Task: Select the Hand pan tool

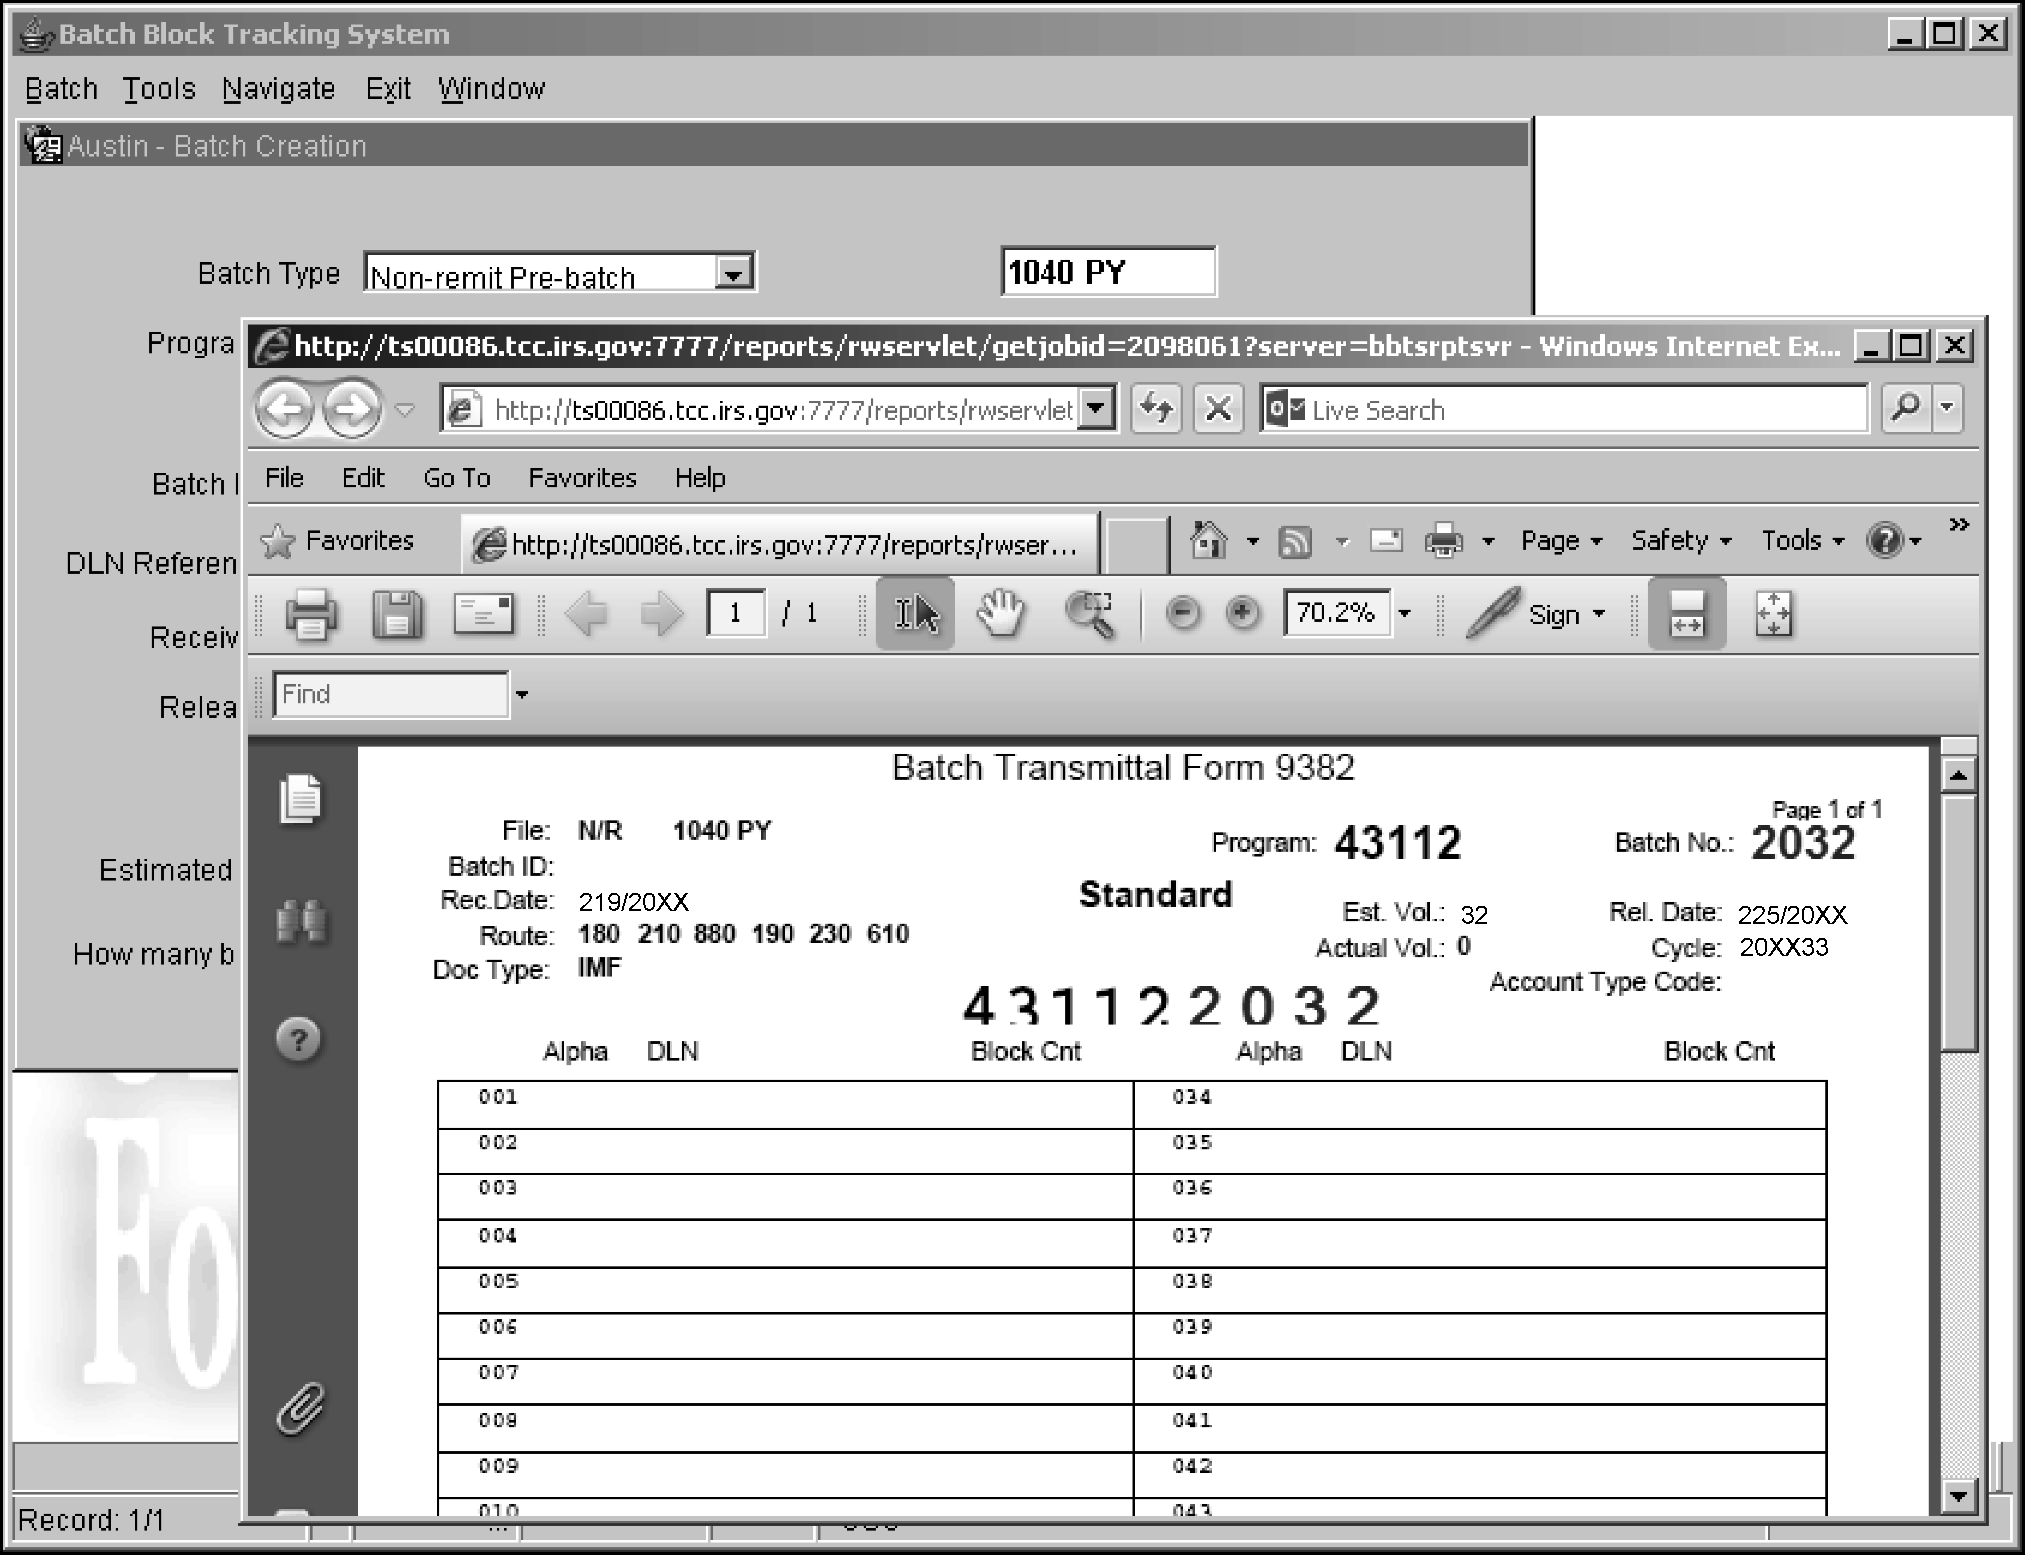Action: pos(1001,614)
